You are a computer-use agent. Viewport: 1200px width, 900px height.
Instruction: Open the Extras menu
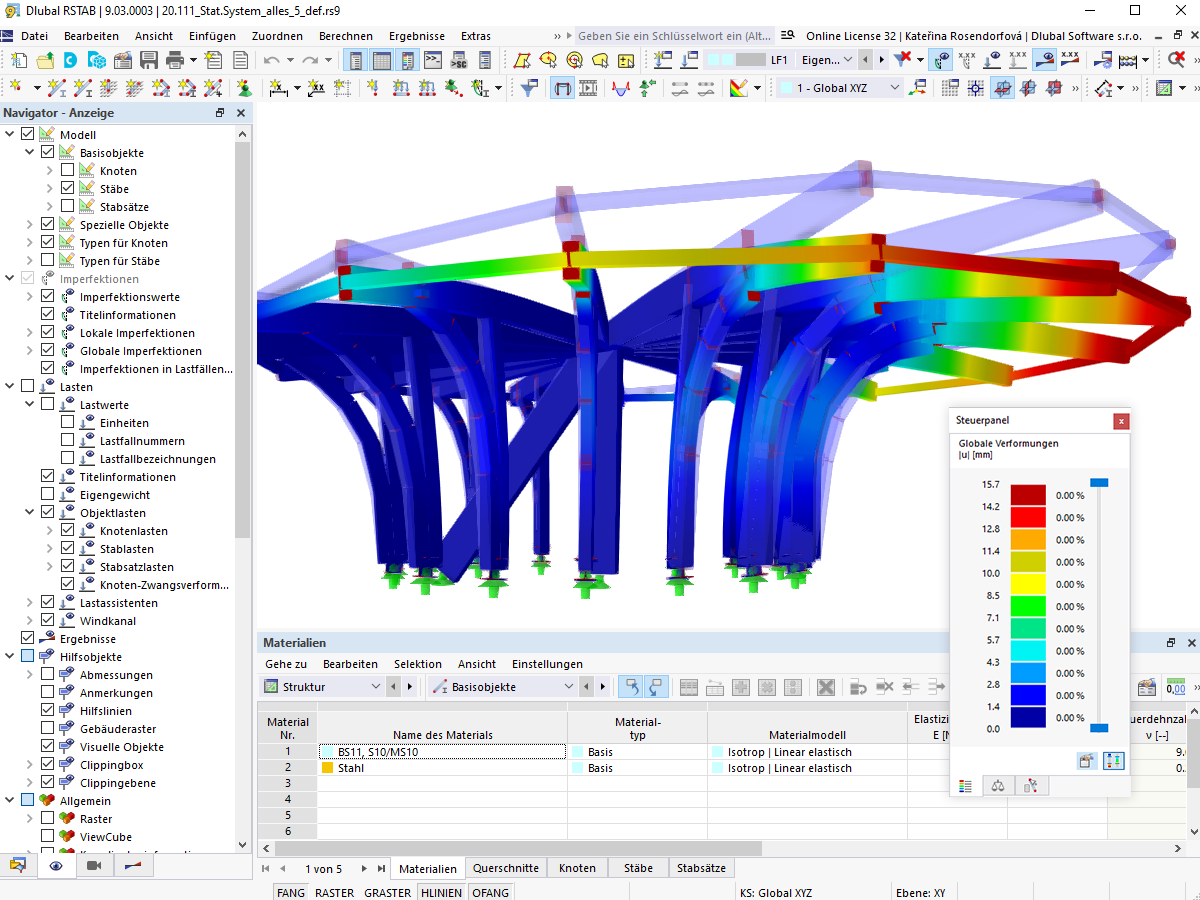(x=476, y=36)
